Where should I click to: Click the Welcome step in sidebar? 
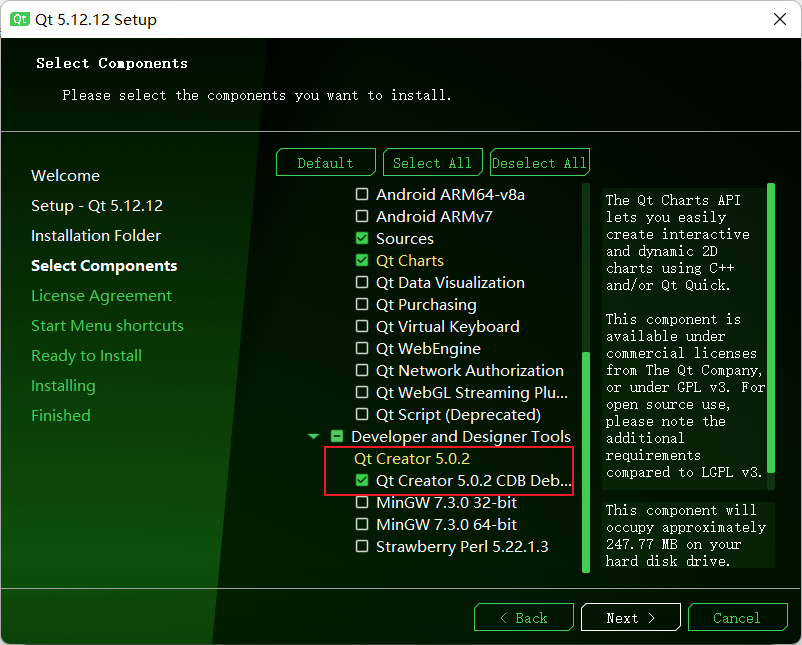click(65, 175)
